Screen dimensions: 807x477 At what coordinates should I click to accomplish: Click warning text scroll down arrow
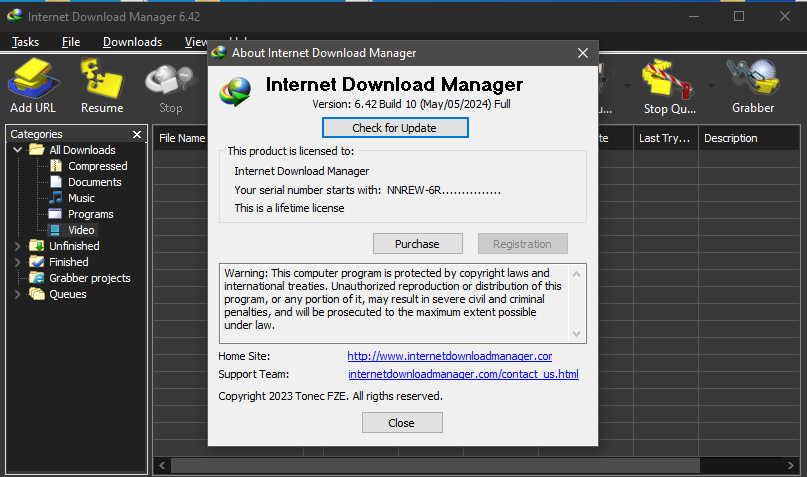click(x=576, y=334)
